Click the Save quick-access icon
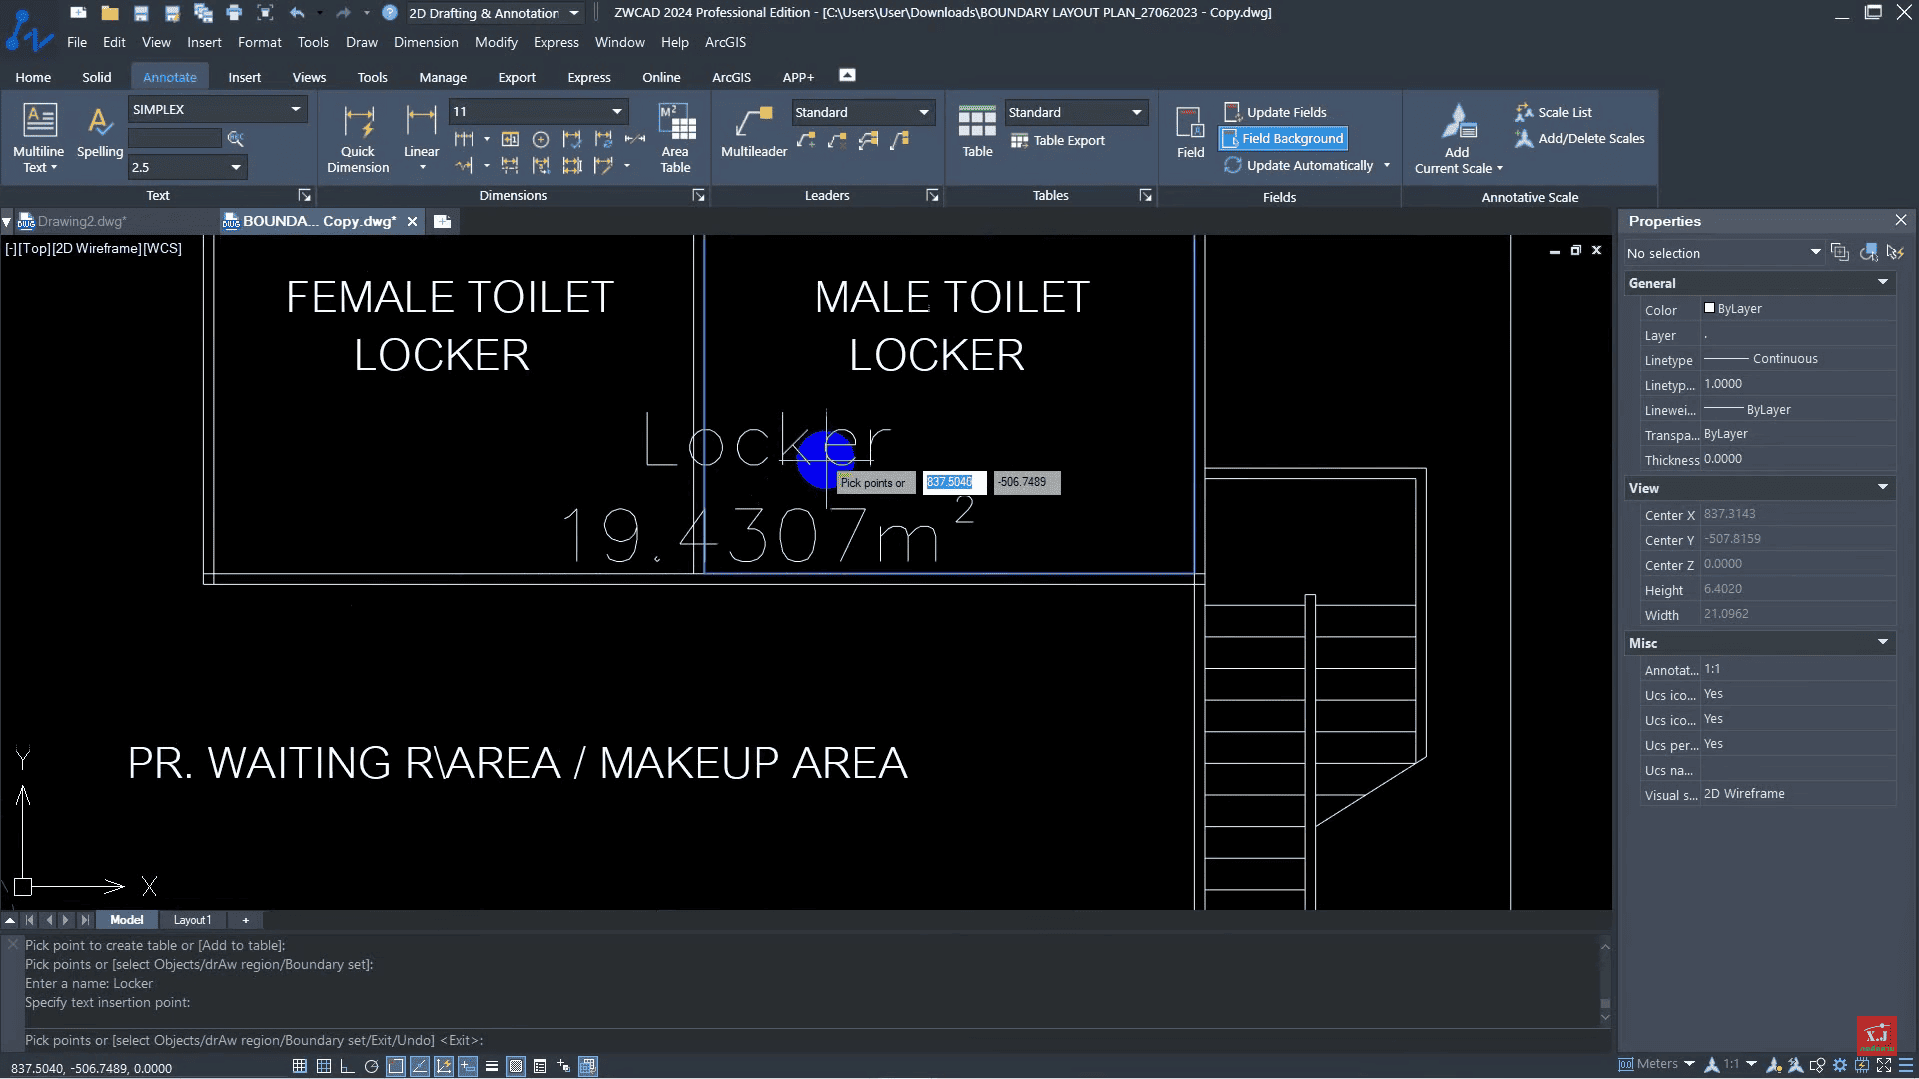Viewport: 1919px width, 1079px height. (x=141, y=13)
